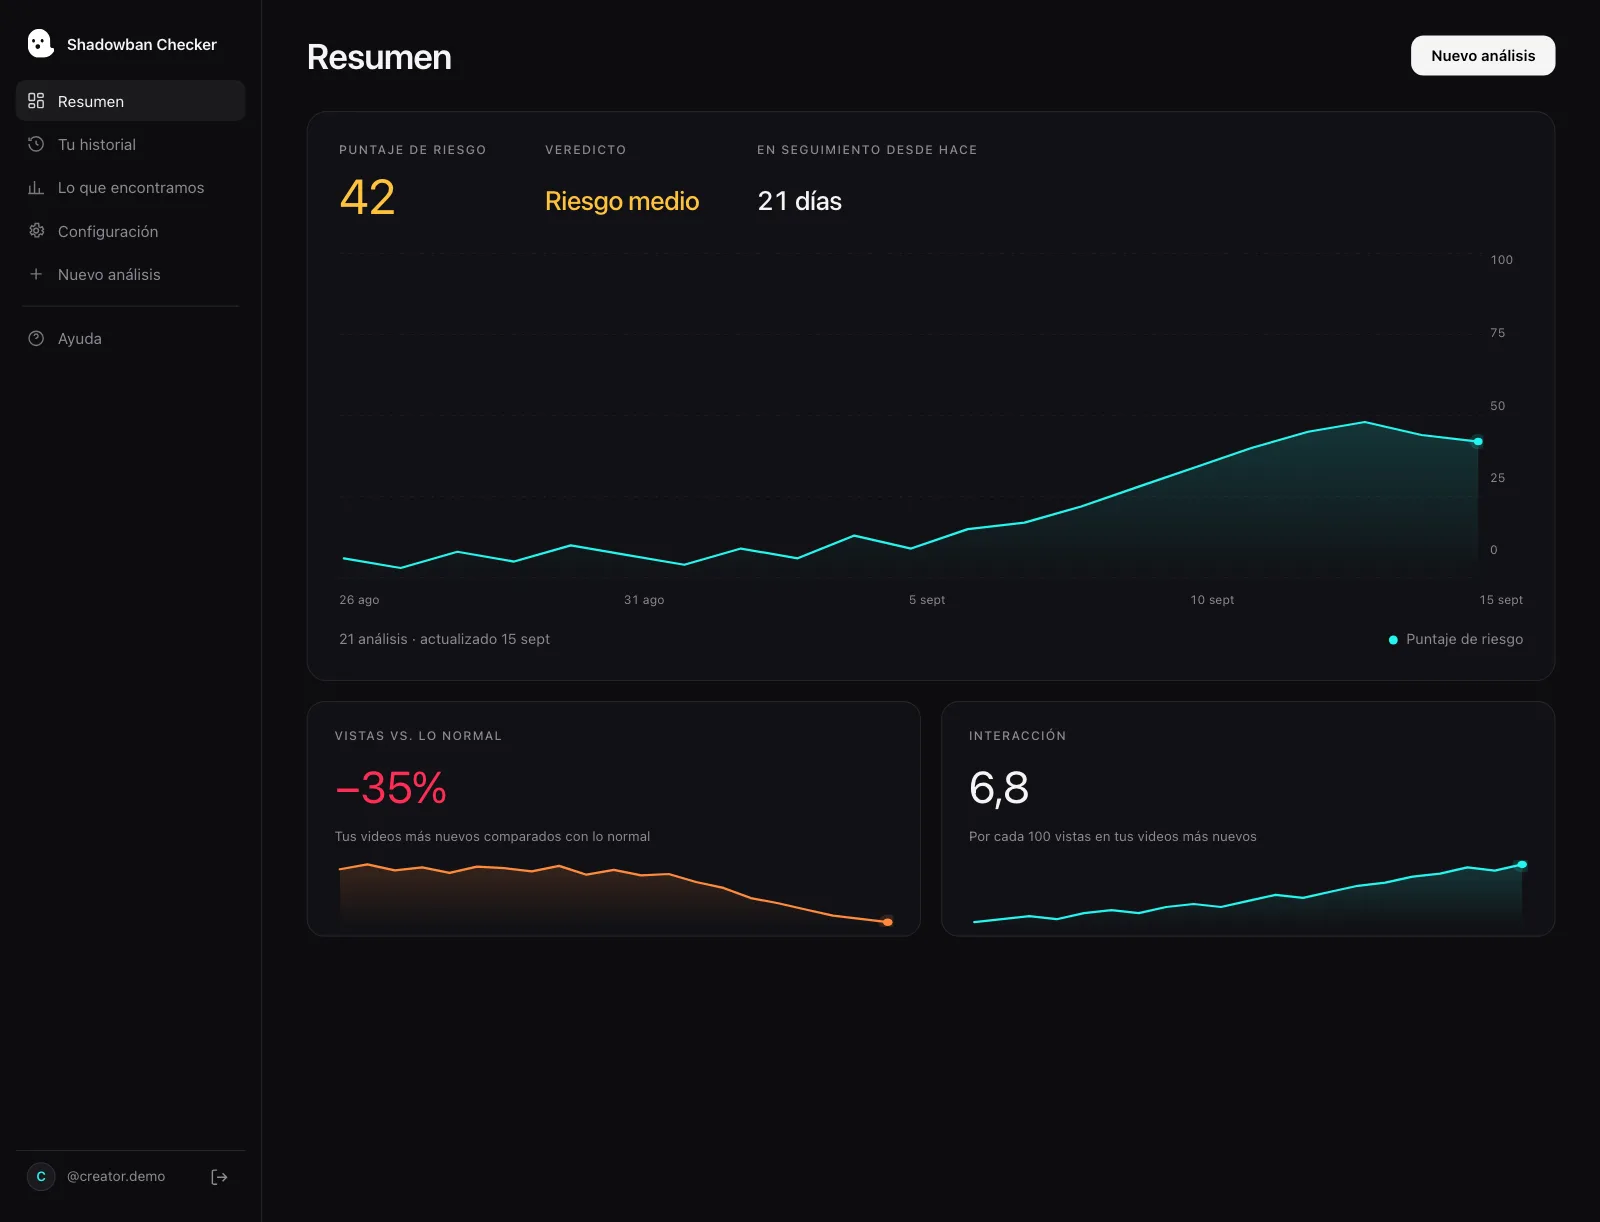Click the logout icon next to @creator.demo

(x=220, y=1177)
